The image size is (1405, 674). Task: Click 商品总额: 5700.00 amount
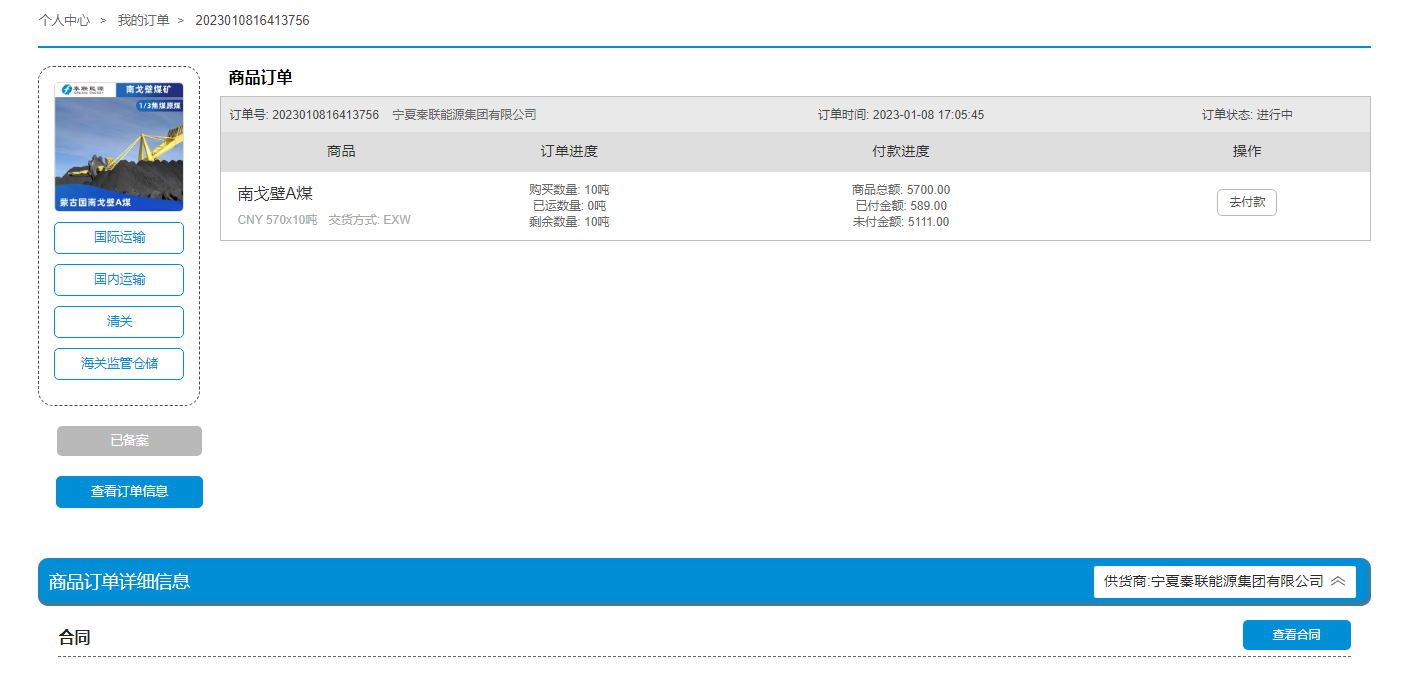pos(901,190)
